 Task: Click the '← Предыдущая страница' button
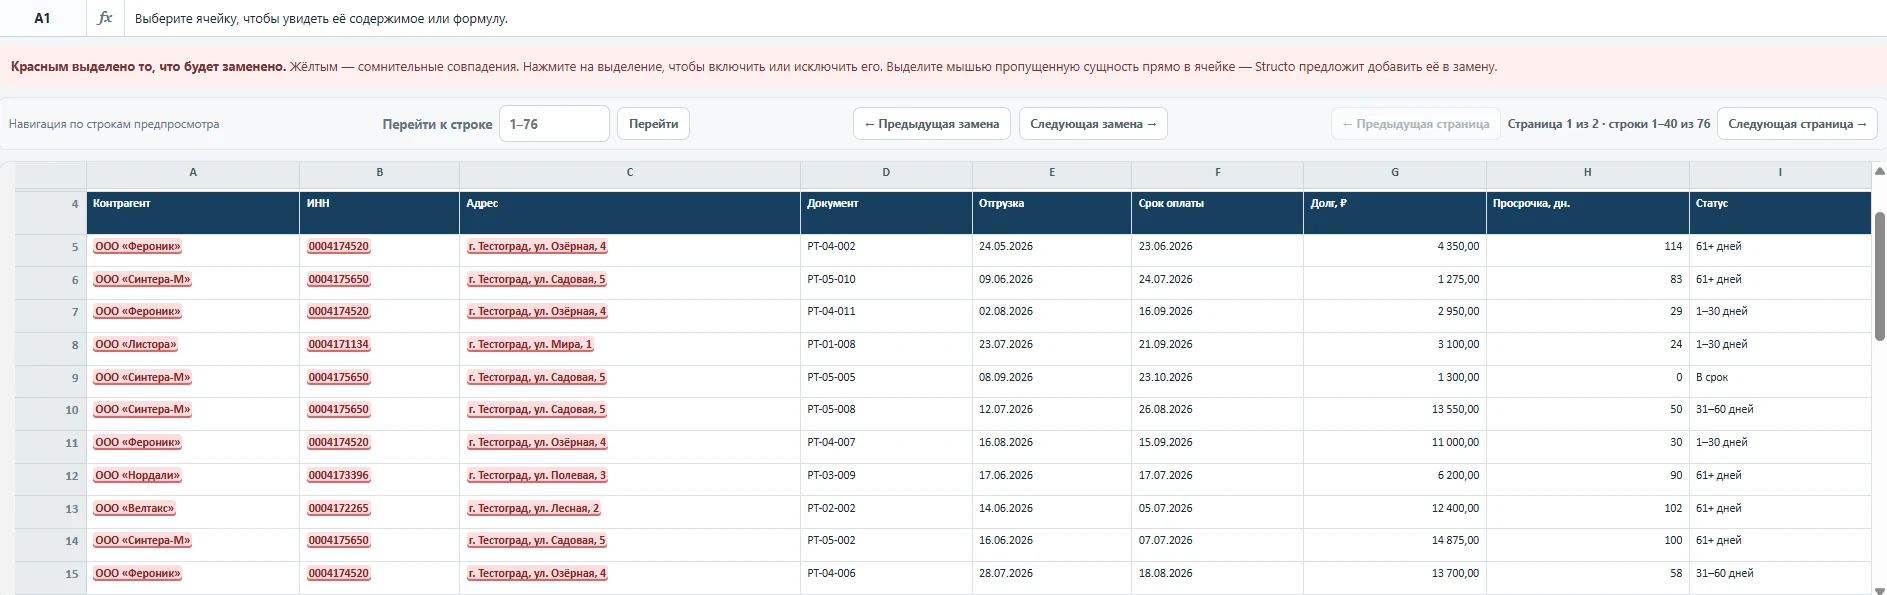click(x=1415, y=124)
